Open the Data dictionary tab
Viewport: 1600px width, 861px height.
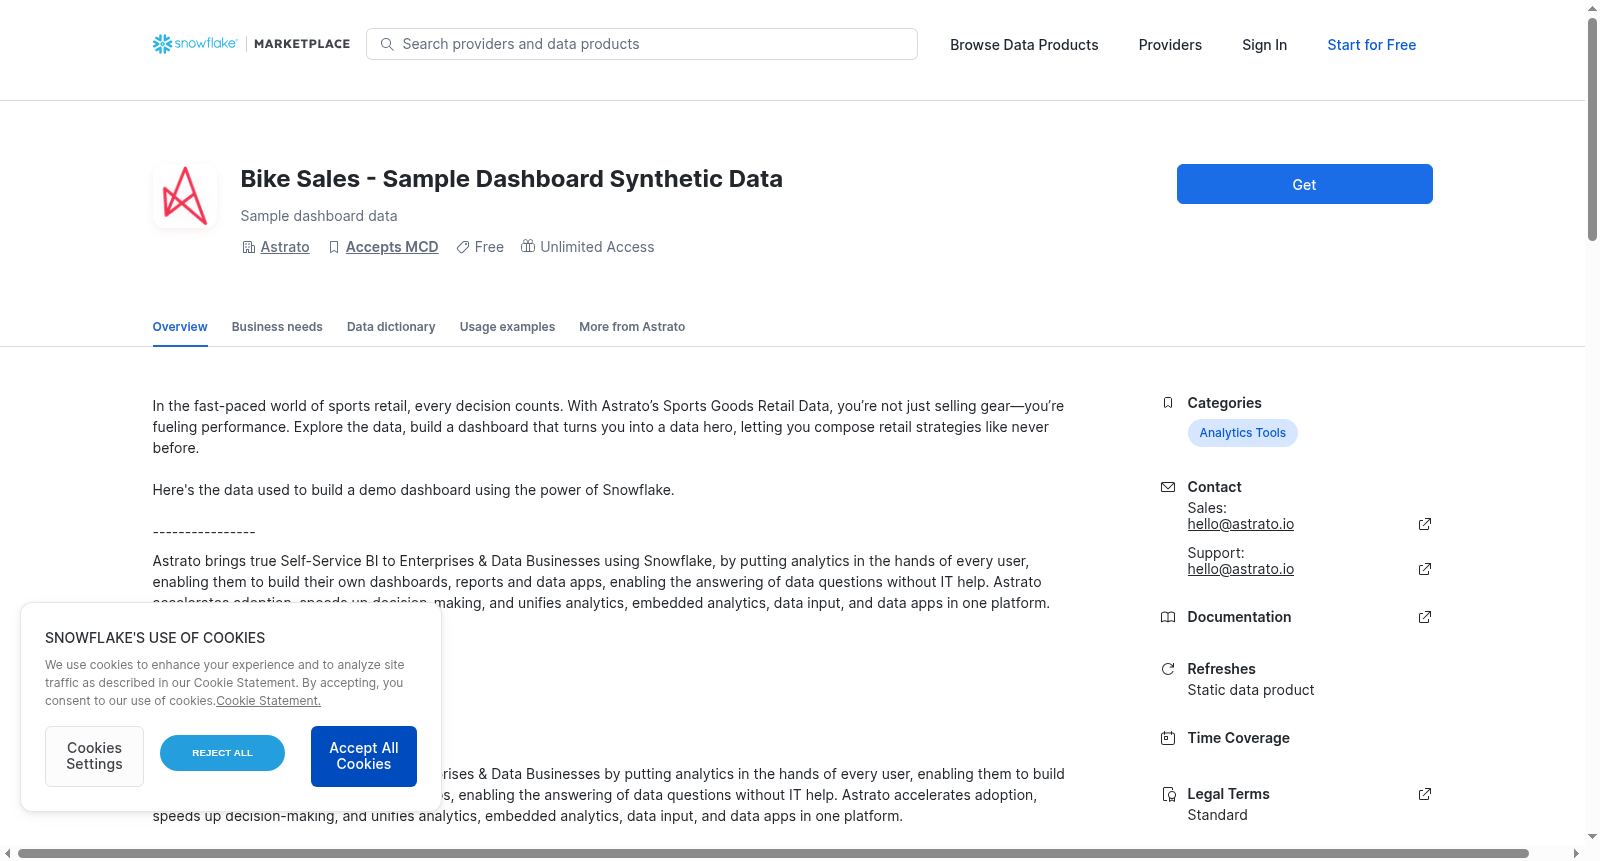[x=391, y=327]
